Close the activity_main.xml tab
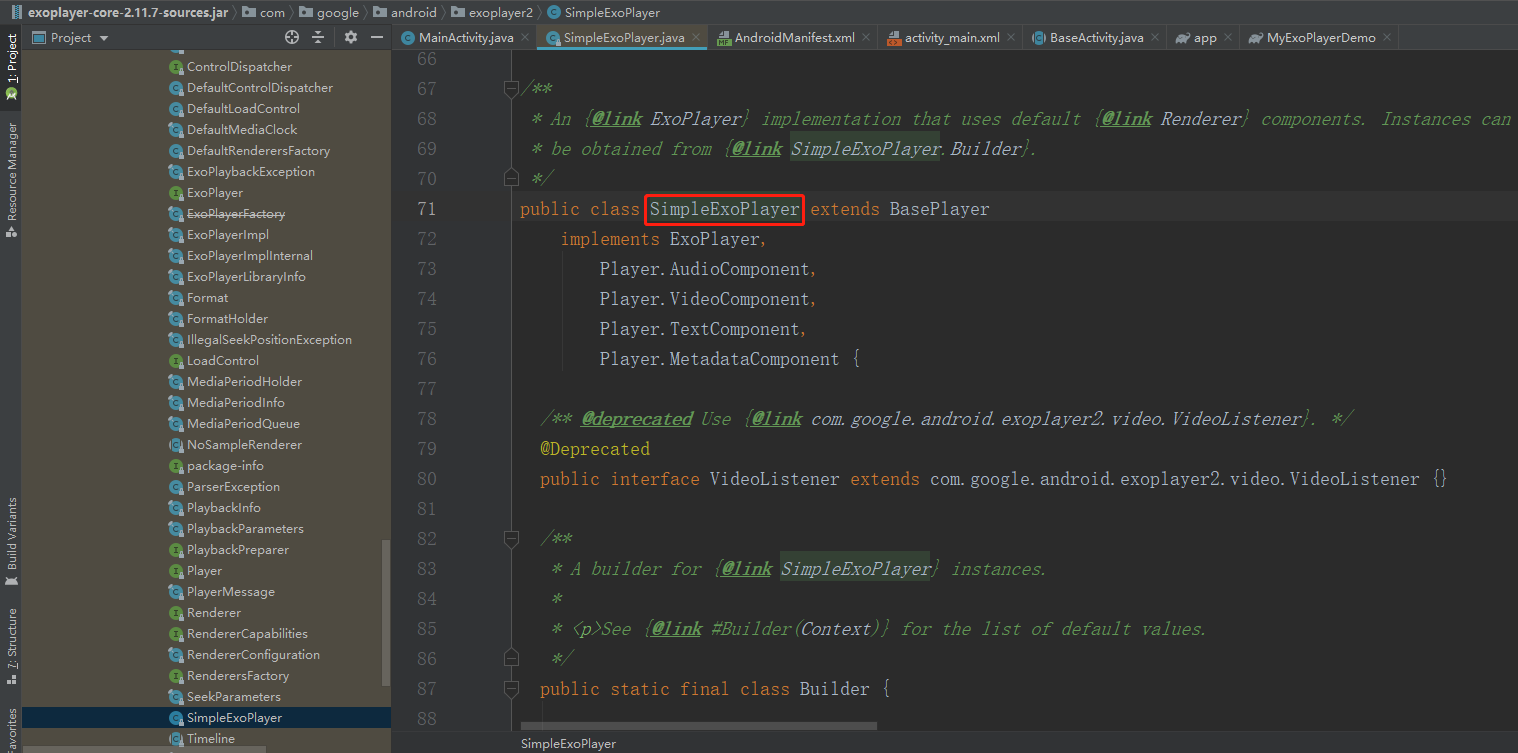This screenshot has width=1518, height=753. [x=1011, y=38]
